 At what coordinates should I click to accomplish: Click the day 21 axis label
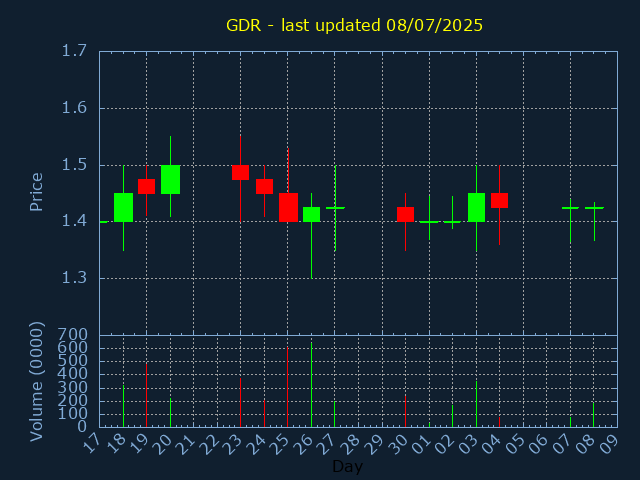[x=186, y=444]
